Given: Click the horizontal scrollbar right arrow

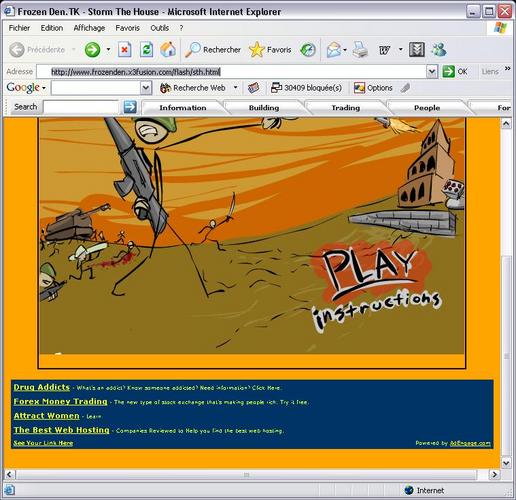Looking at the screenshot, I should coord(495,474).
